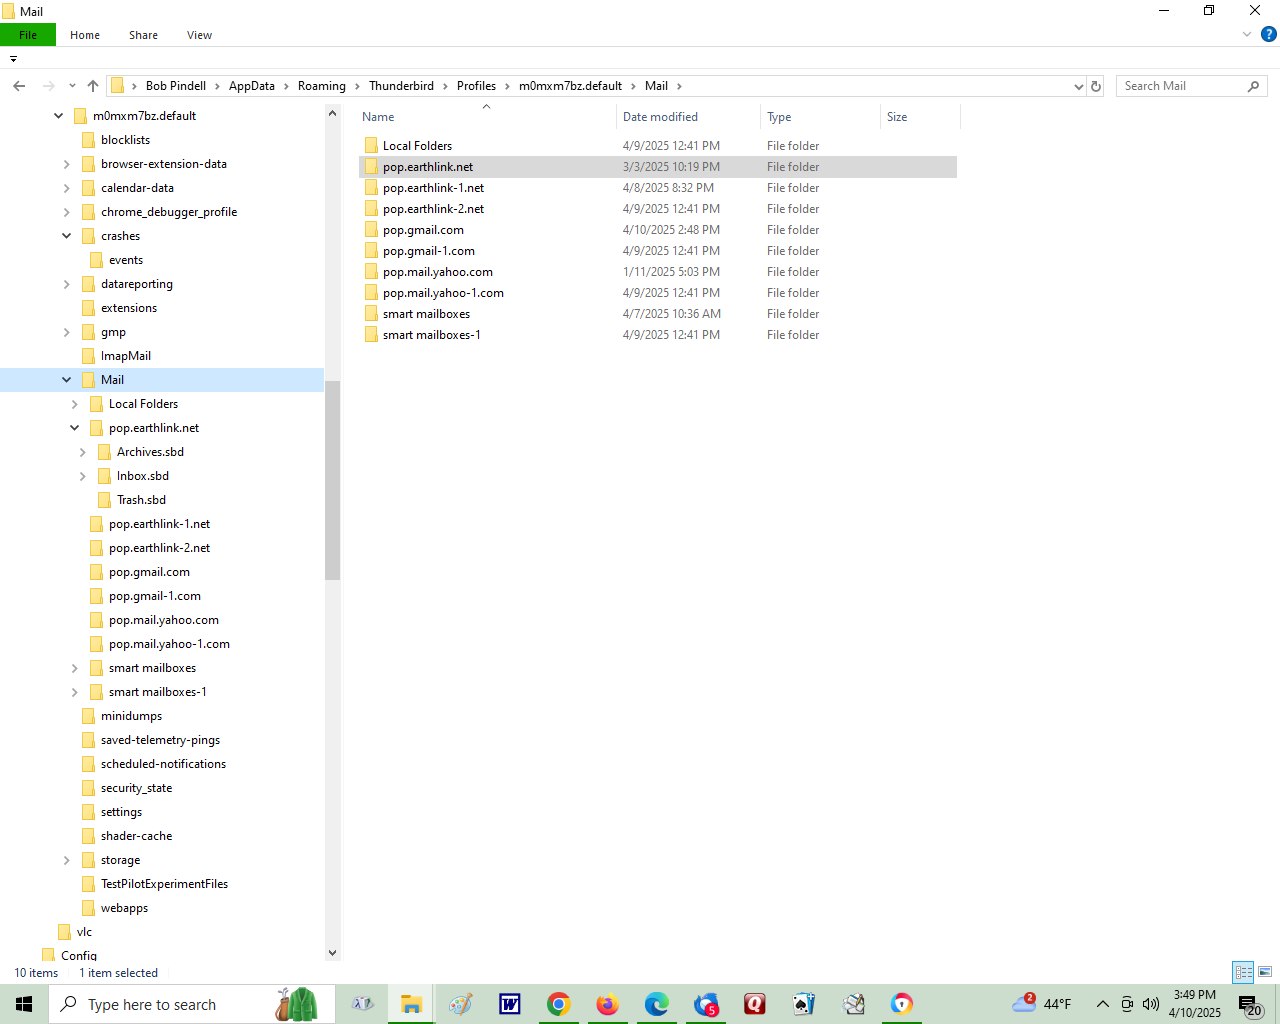This screenshot has width=1280, height=1024.
Task: Switch to Details view icon in status bar
Action: pos(1243,972)
